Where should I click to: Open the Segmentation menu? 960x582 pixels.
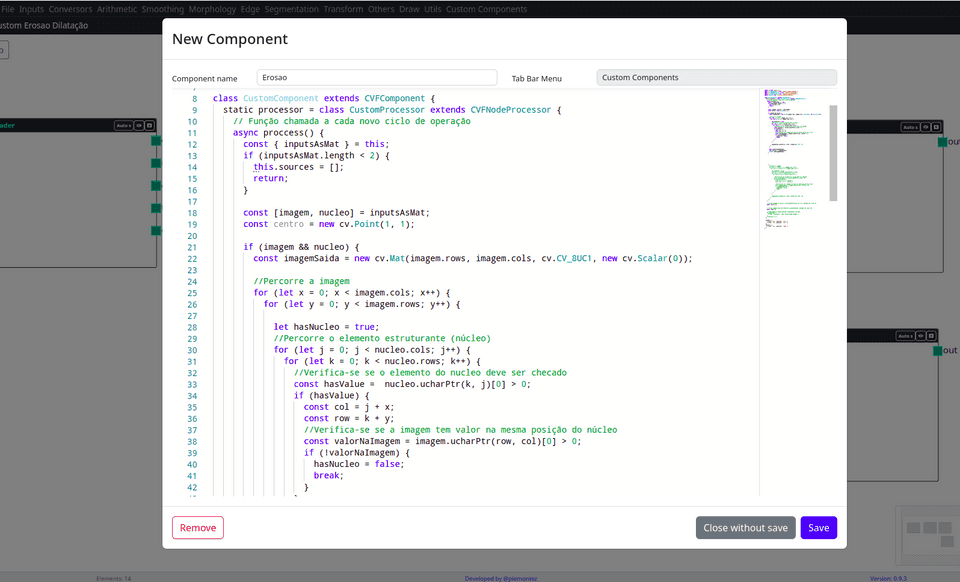[291, 9]
